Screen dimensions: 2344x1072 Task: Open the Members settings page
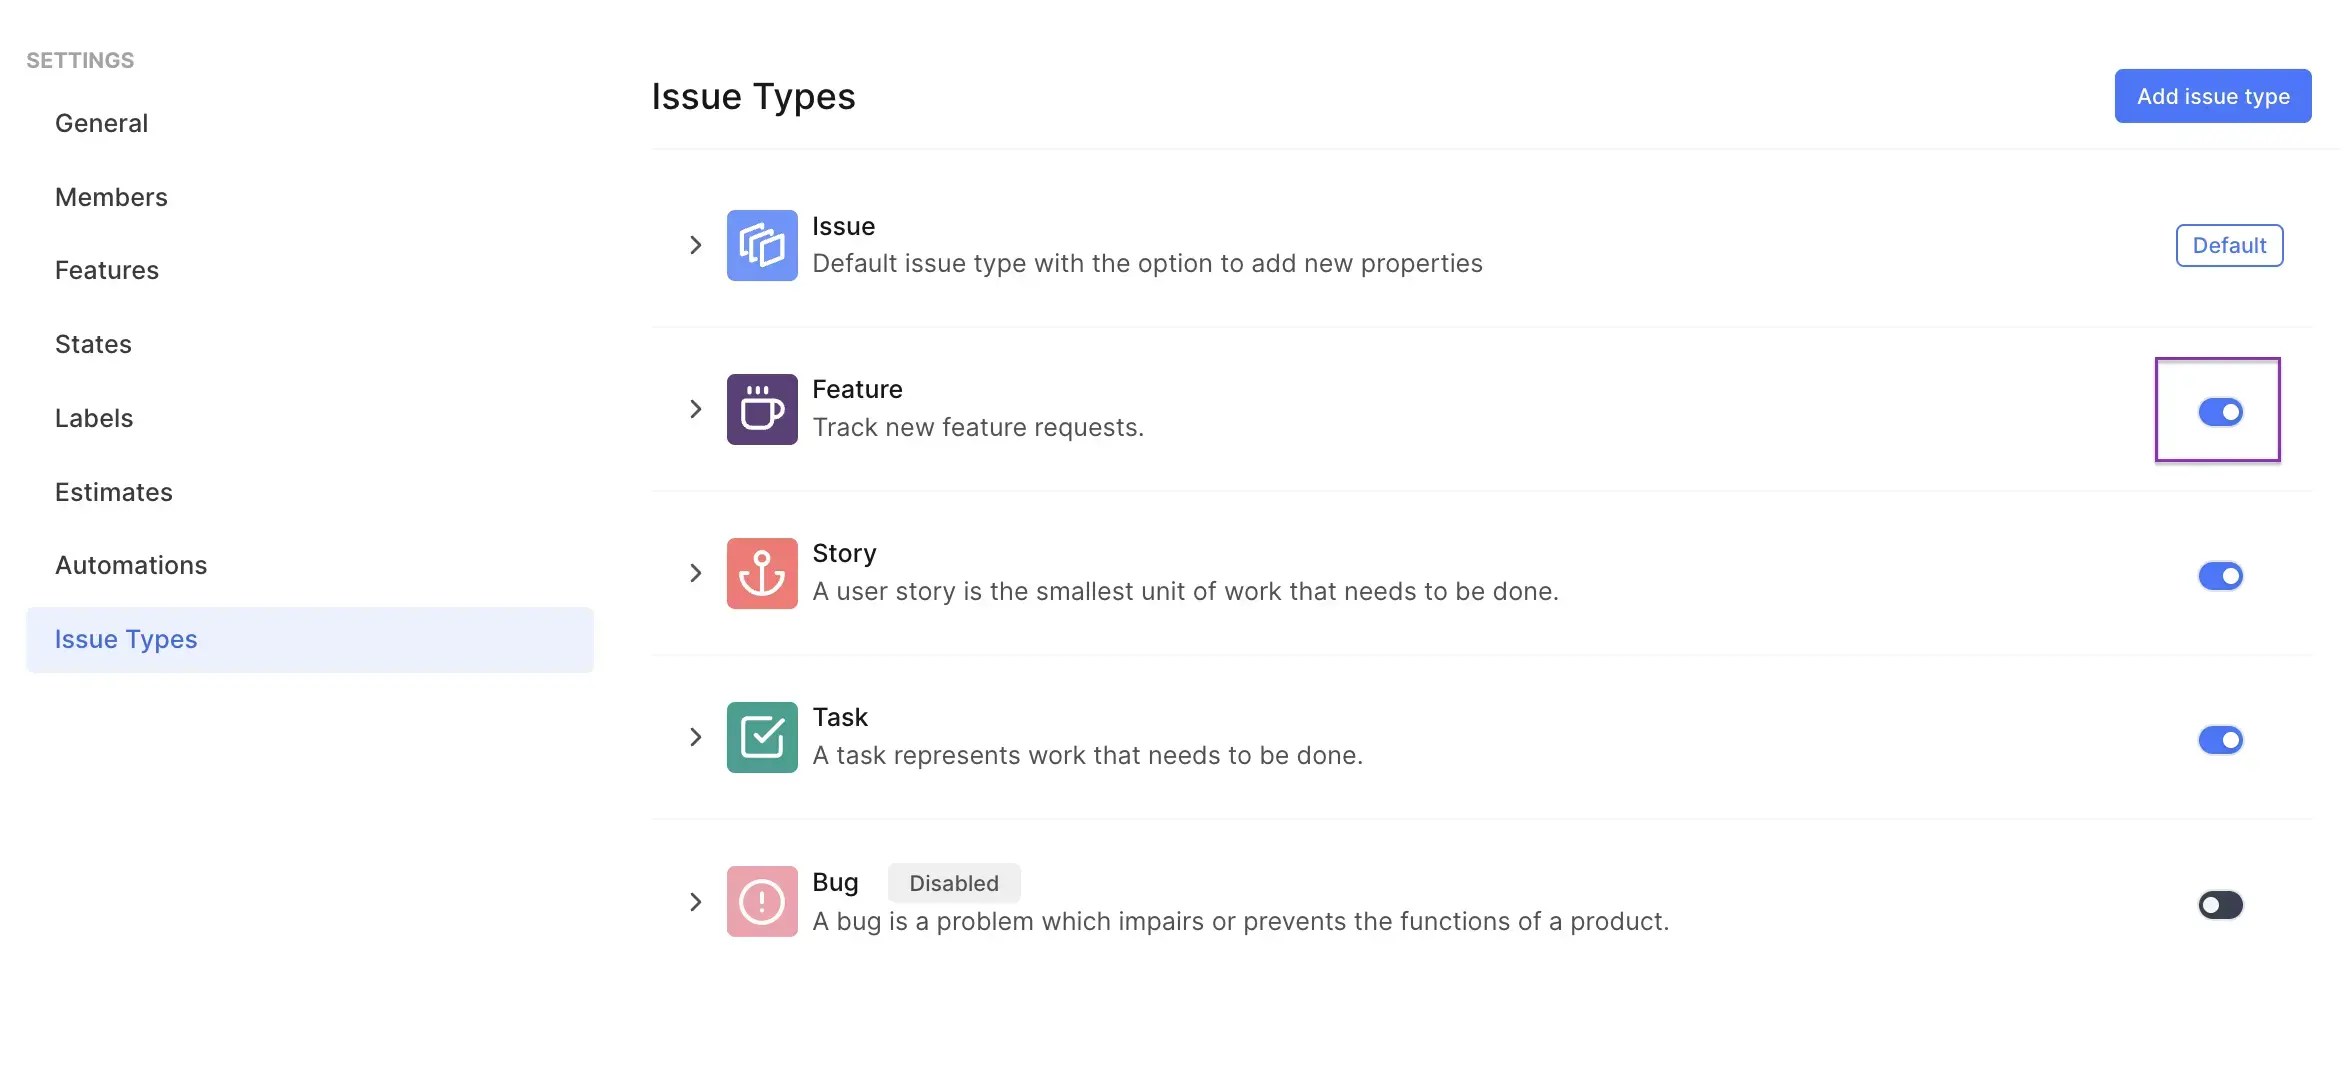click(x=111, y=197)
